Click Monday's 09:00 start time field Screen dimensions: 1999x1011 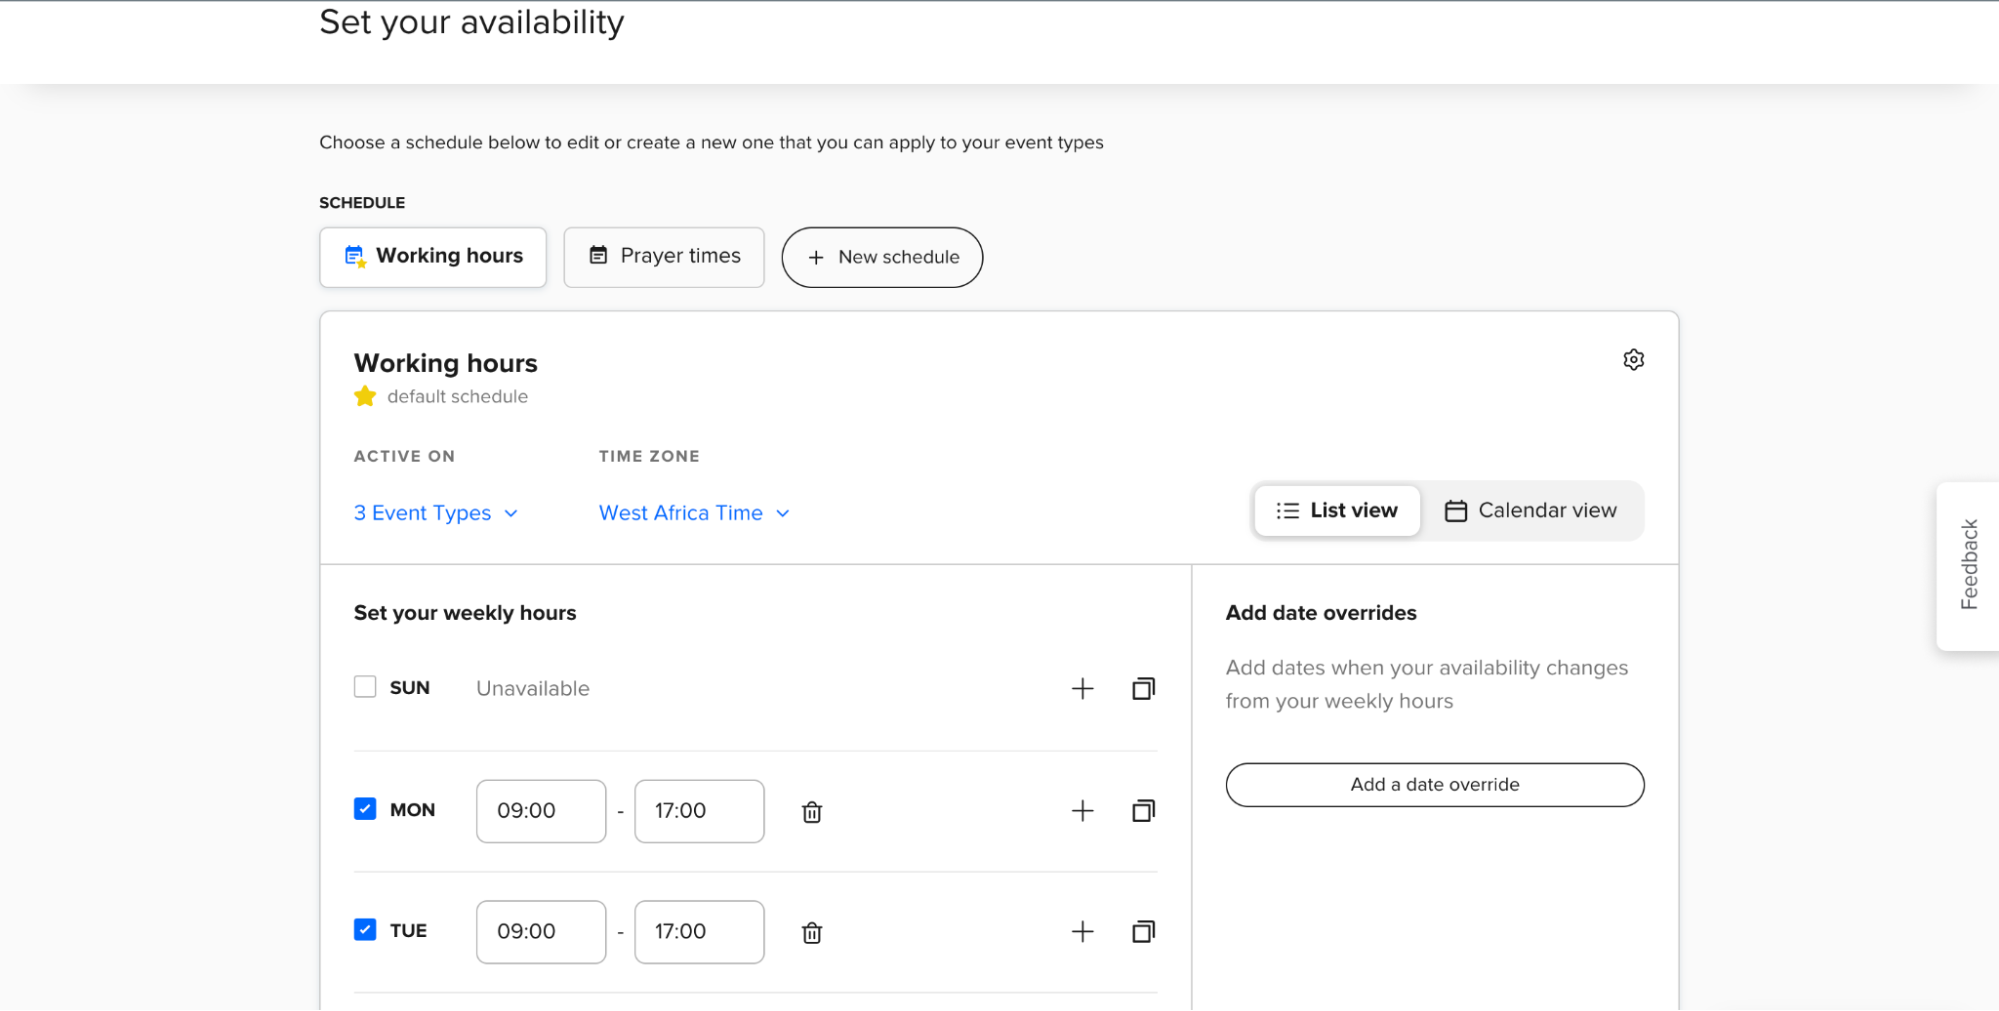[540, 811]
